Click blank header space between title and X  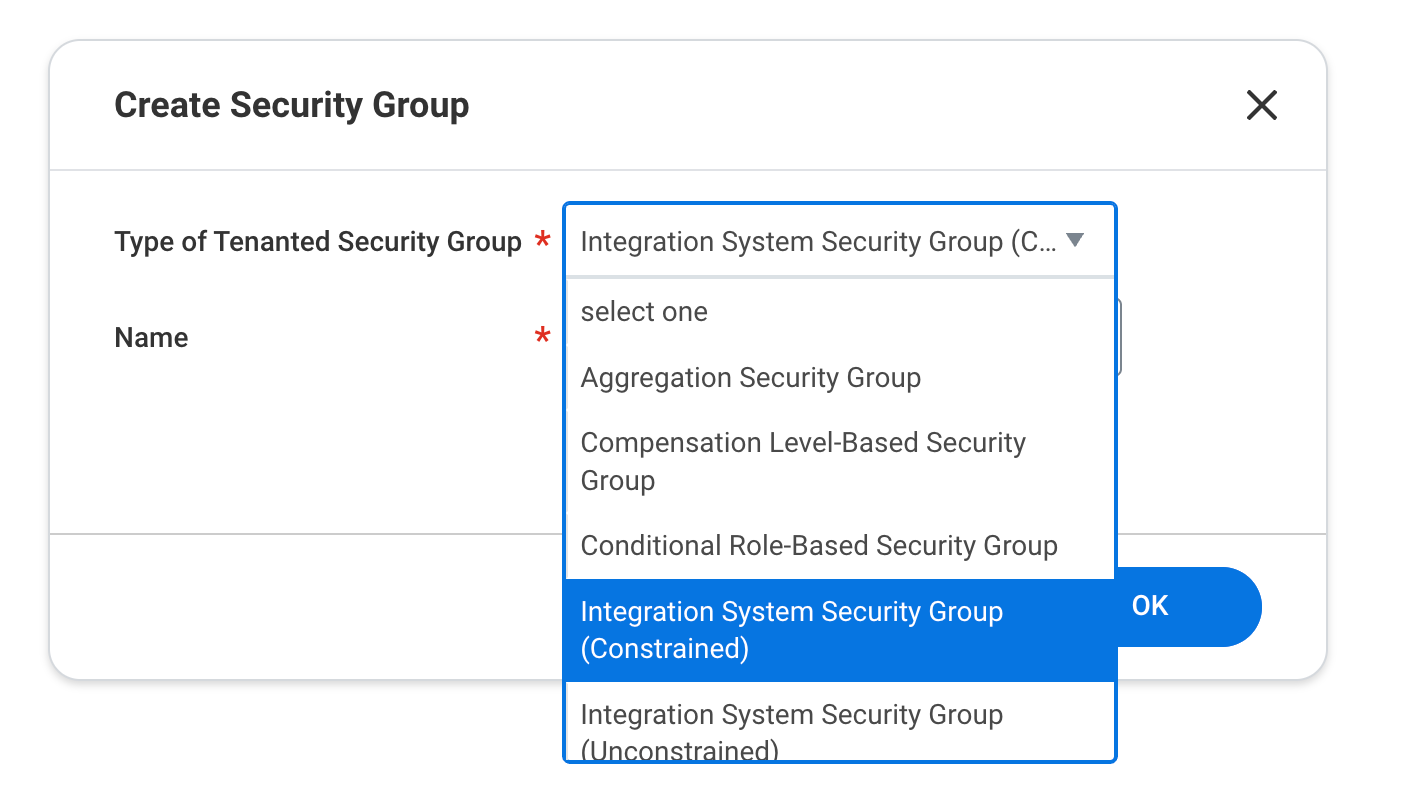[x=850, y=105]
